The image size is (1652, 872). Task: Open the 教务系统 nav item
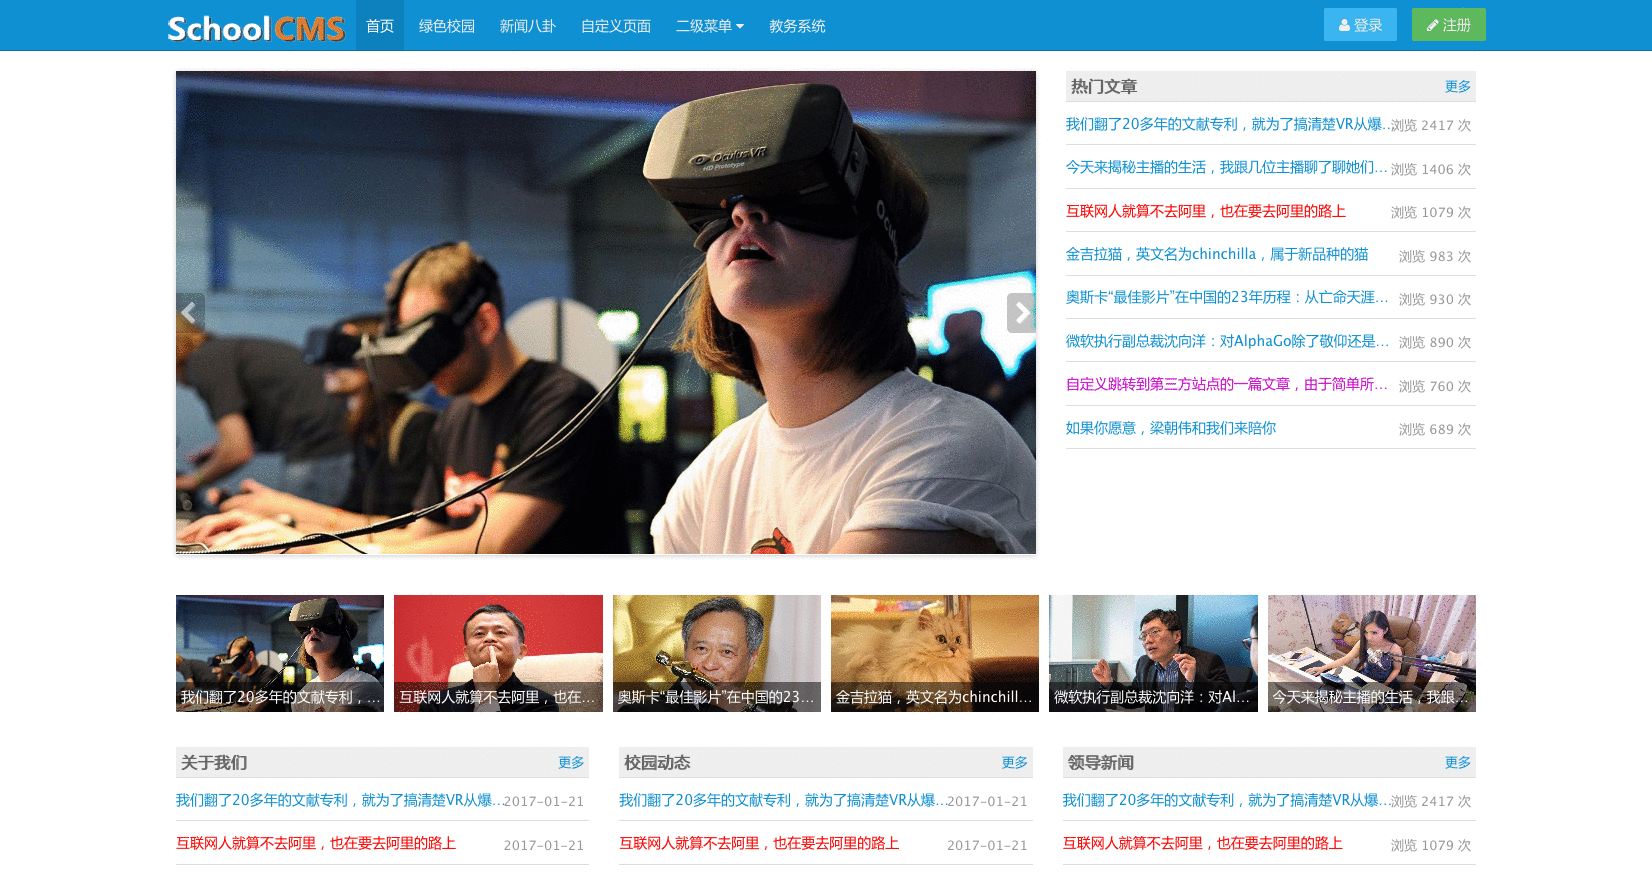[797, 26]
